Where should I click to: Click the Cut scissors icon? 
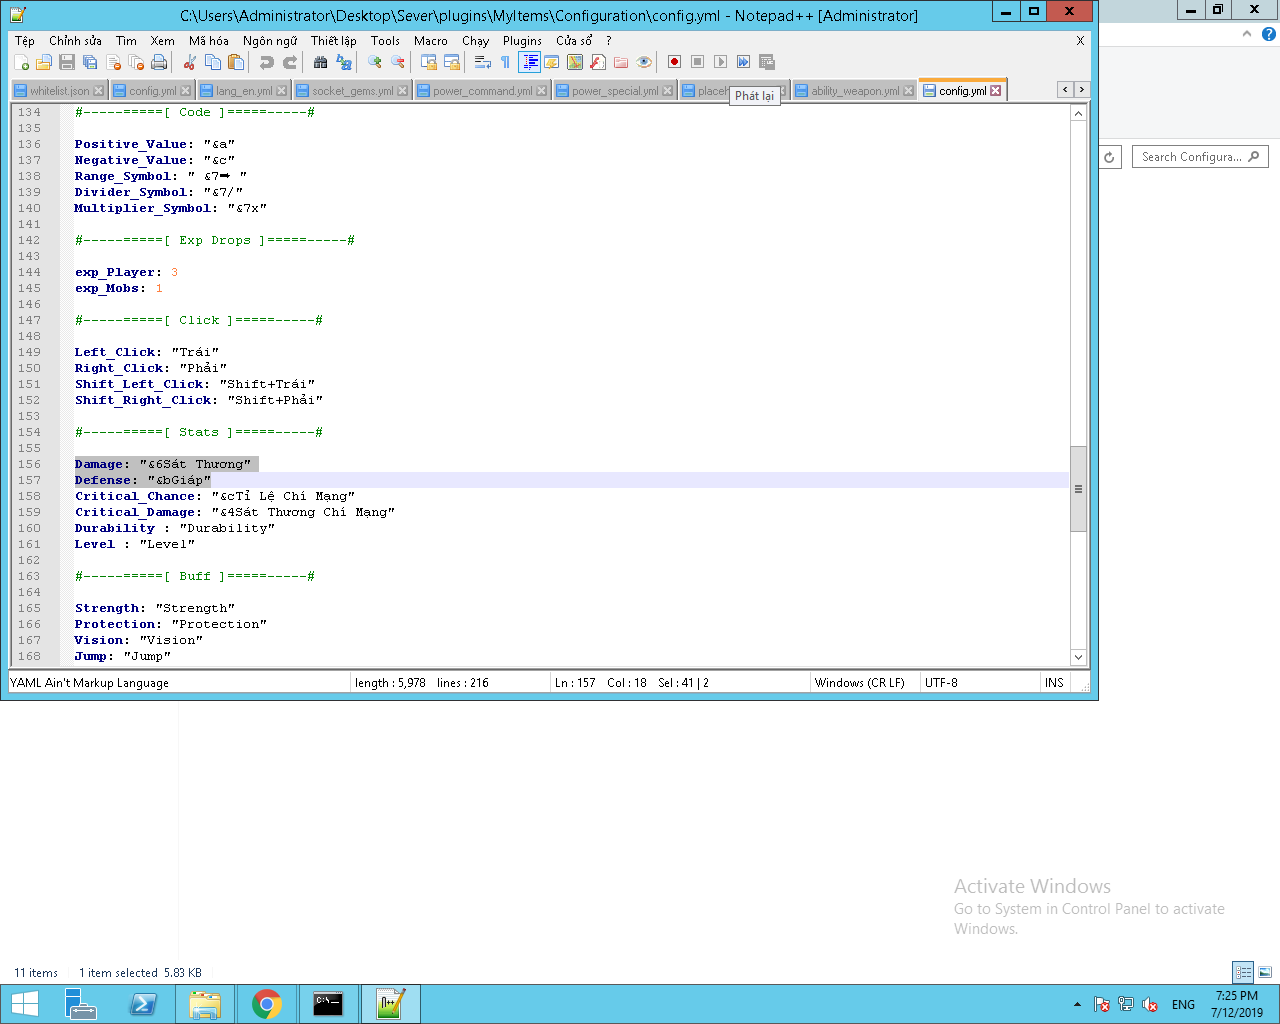click(x=189, y=62)
